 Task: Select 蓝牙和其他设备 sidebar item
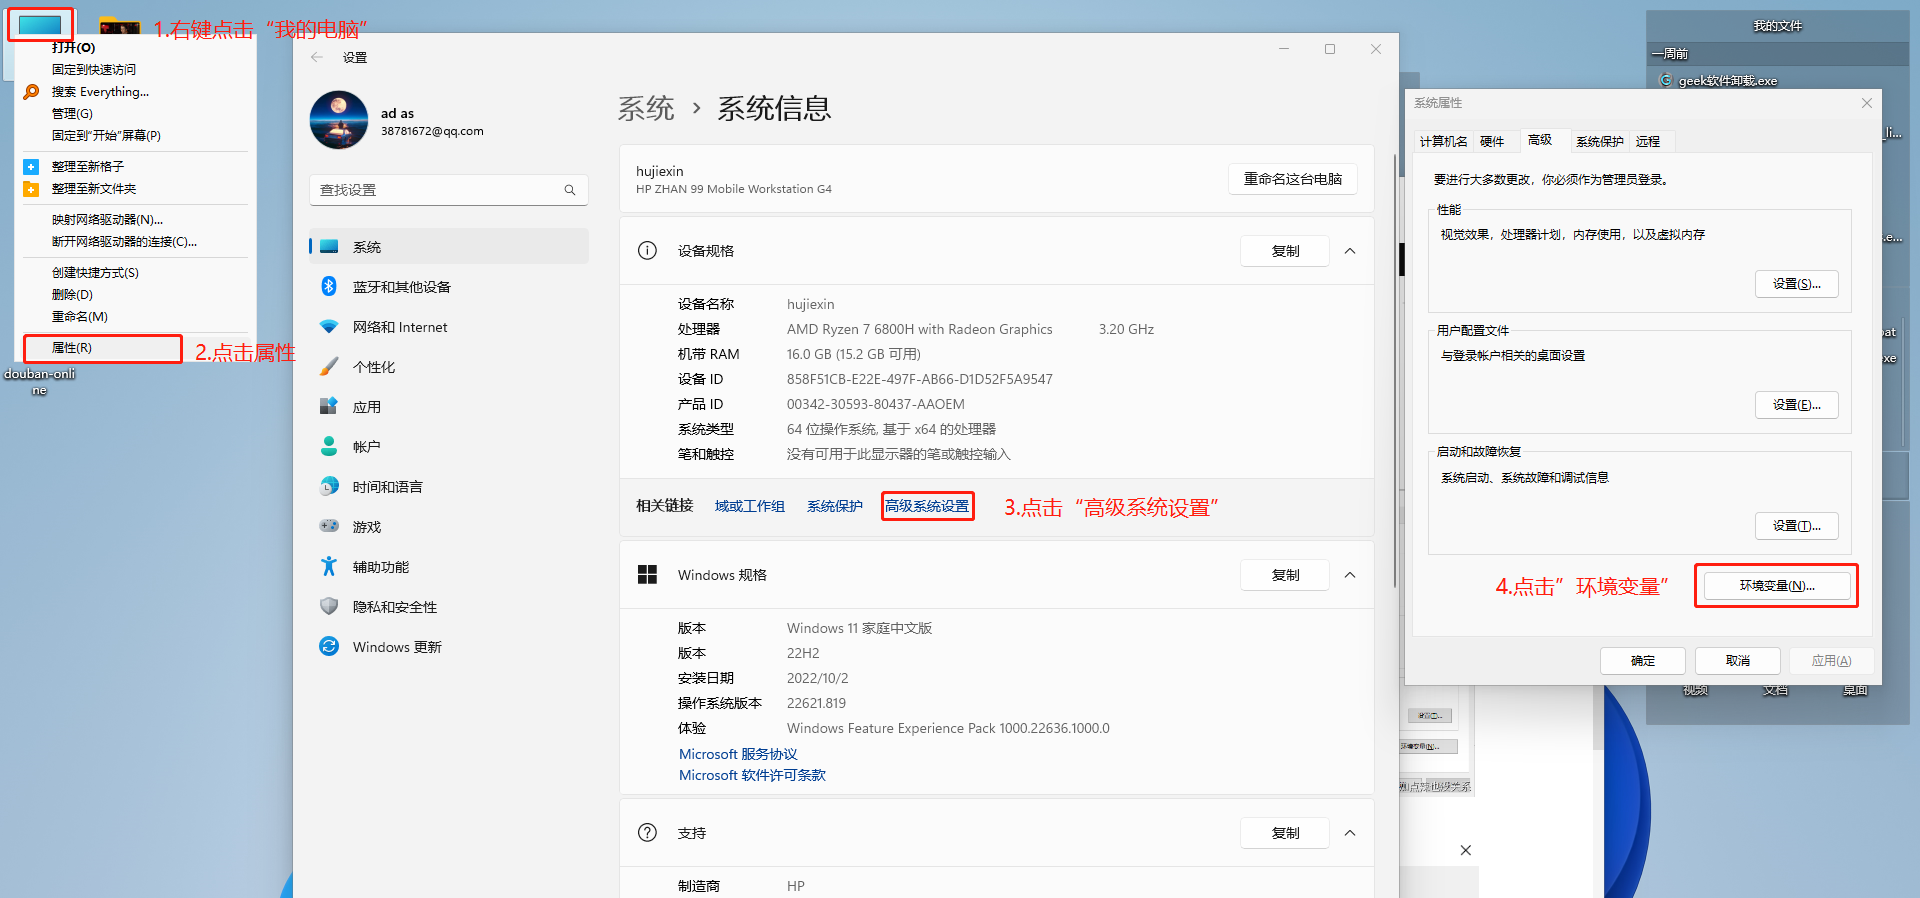448,286
